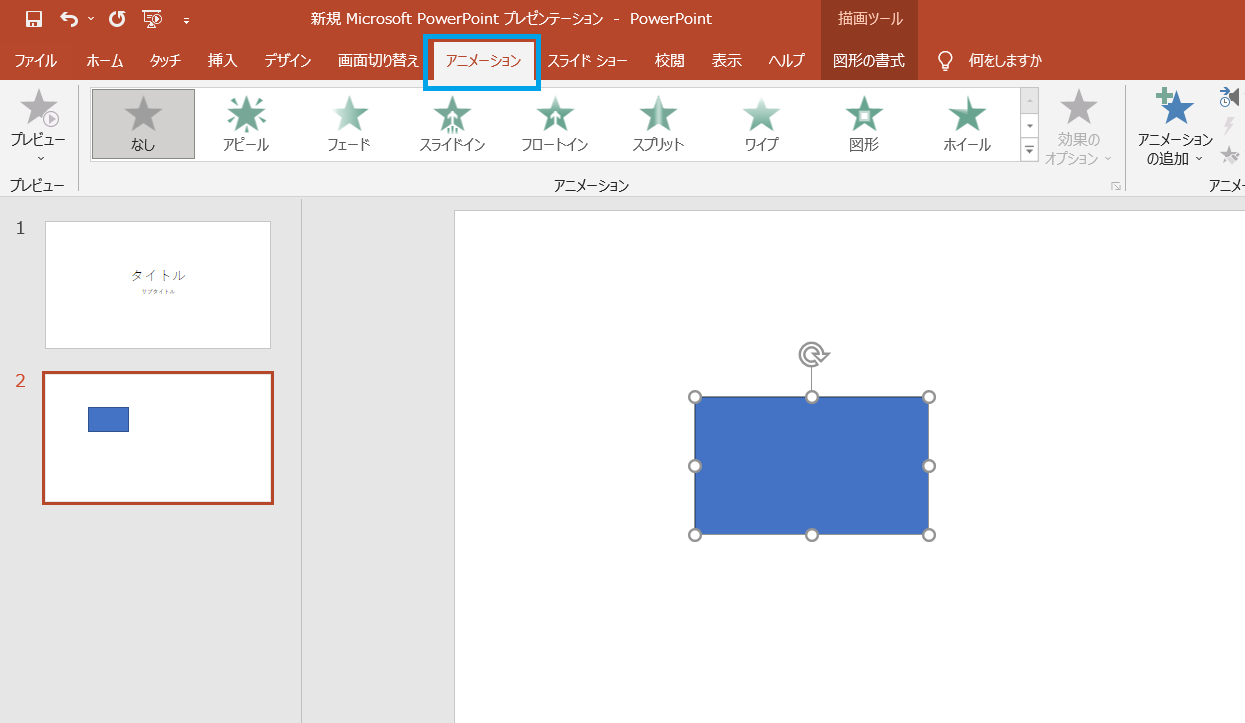Click the Redo icon in quick access
The width and height of the screenshot is (1245, 723).
click(x=117, y=19)
